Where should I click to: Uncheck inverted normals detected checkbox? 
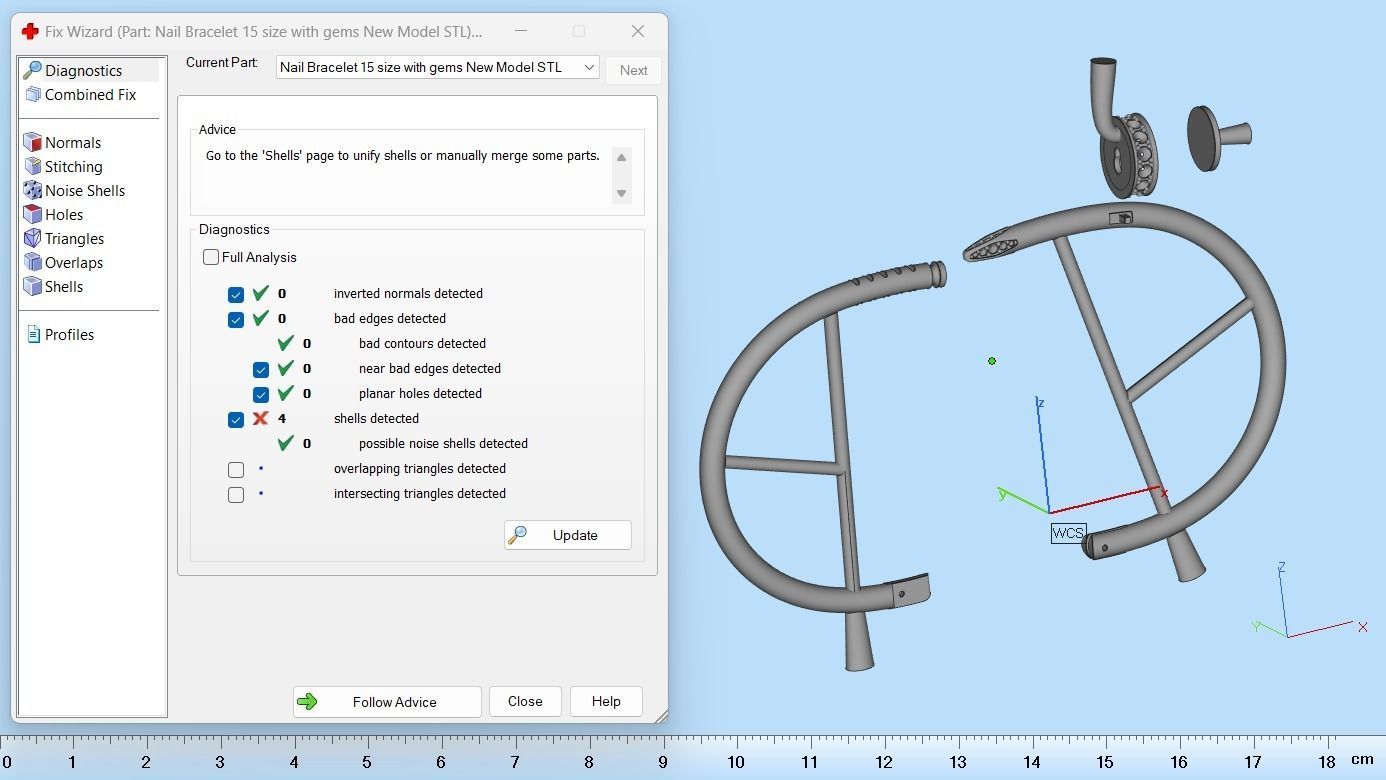(236, 295)
